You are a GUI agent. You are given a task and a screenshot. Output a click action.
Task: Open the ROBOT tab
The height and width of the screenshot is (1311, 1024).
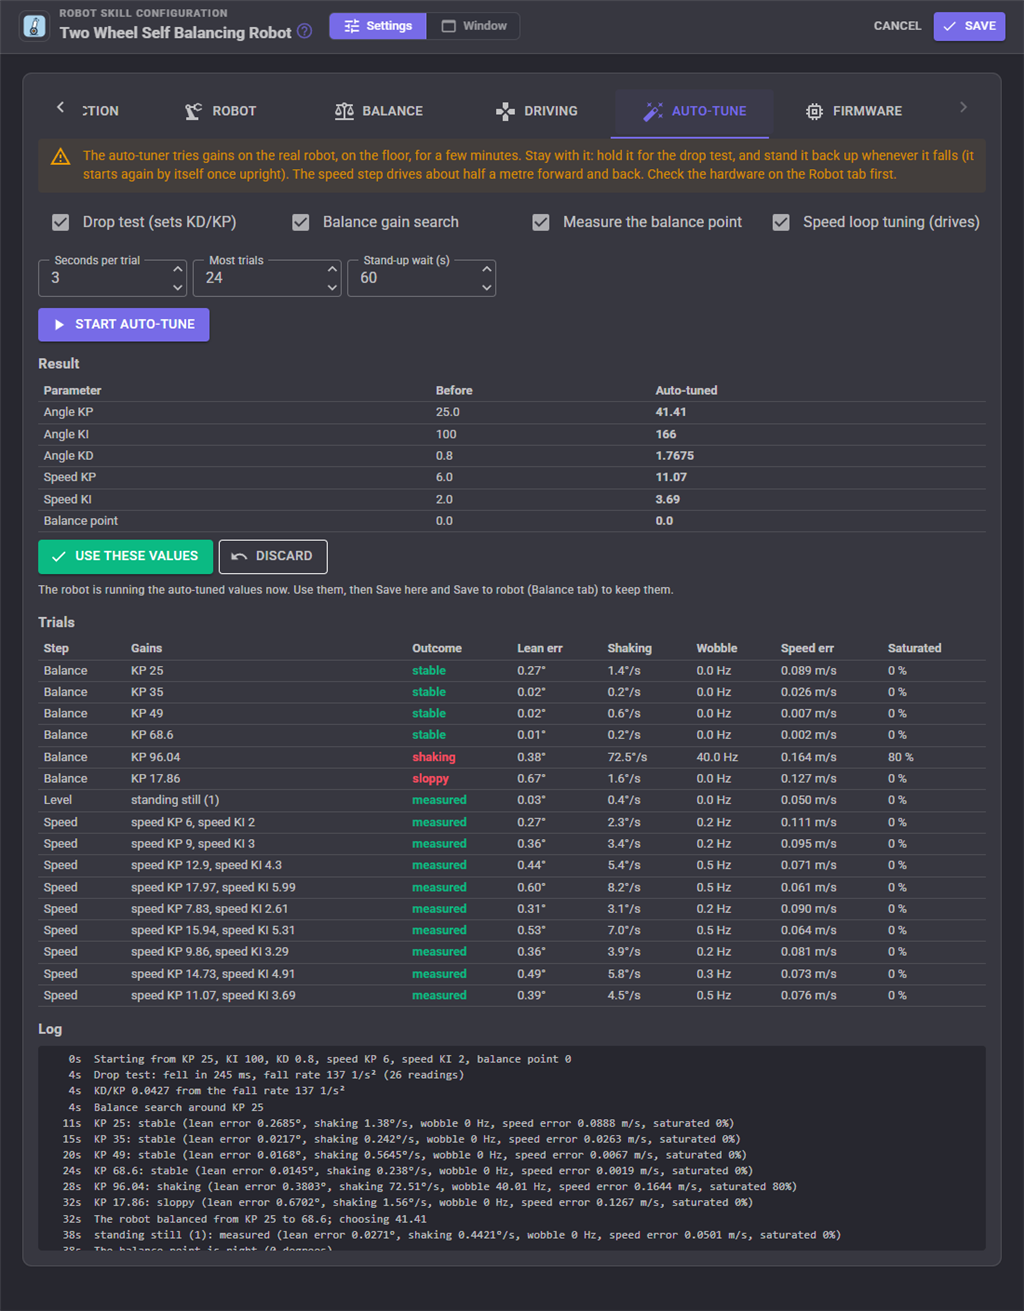[x=221, y=111]
